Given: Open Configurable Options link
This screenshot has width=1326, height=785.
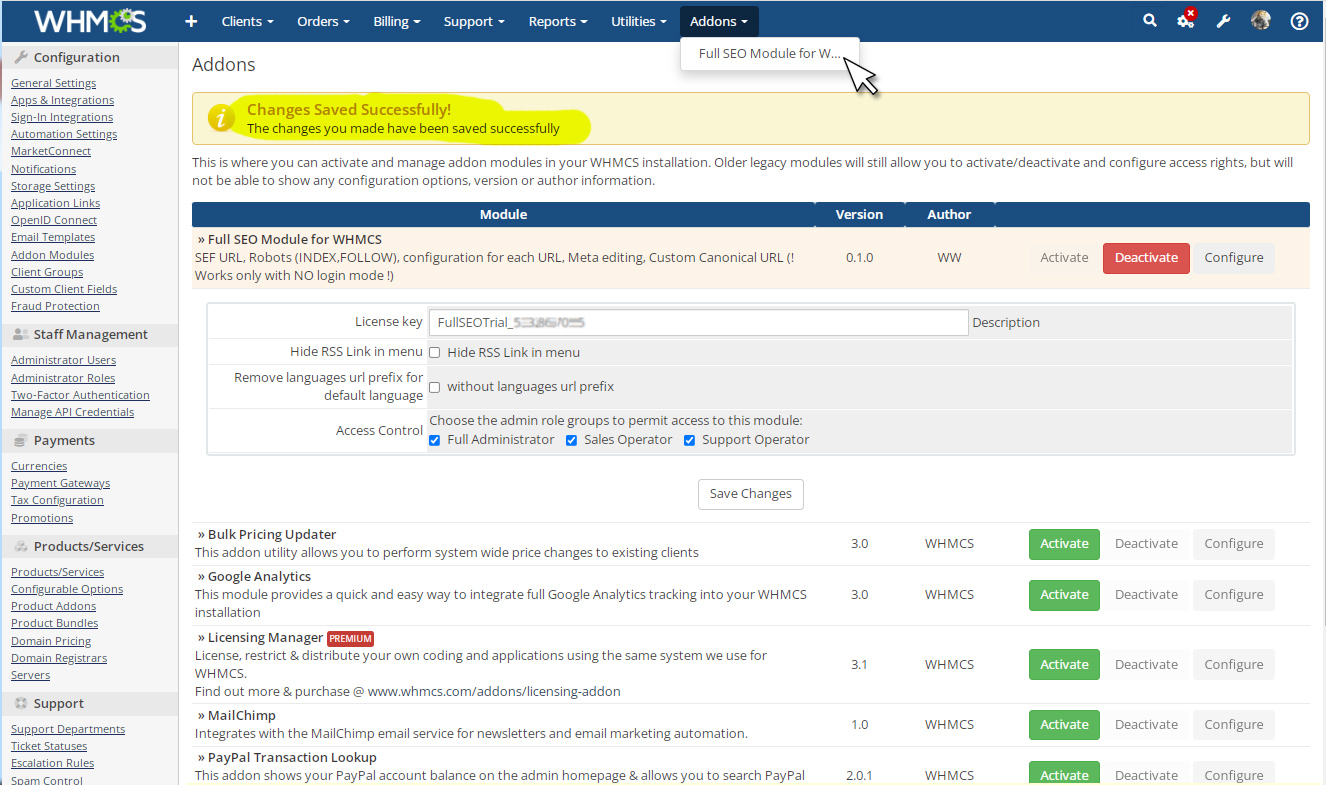Looking at the screenshot, I should (67, 589).
